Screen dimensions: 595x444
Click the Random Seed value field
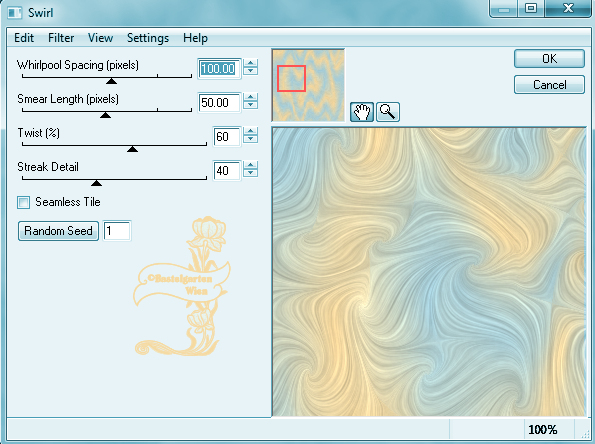pyautogui.click(x=117, y=231)
